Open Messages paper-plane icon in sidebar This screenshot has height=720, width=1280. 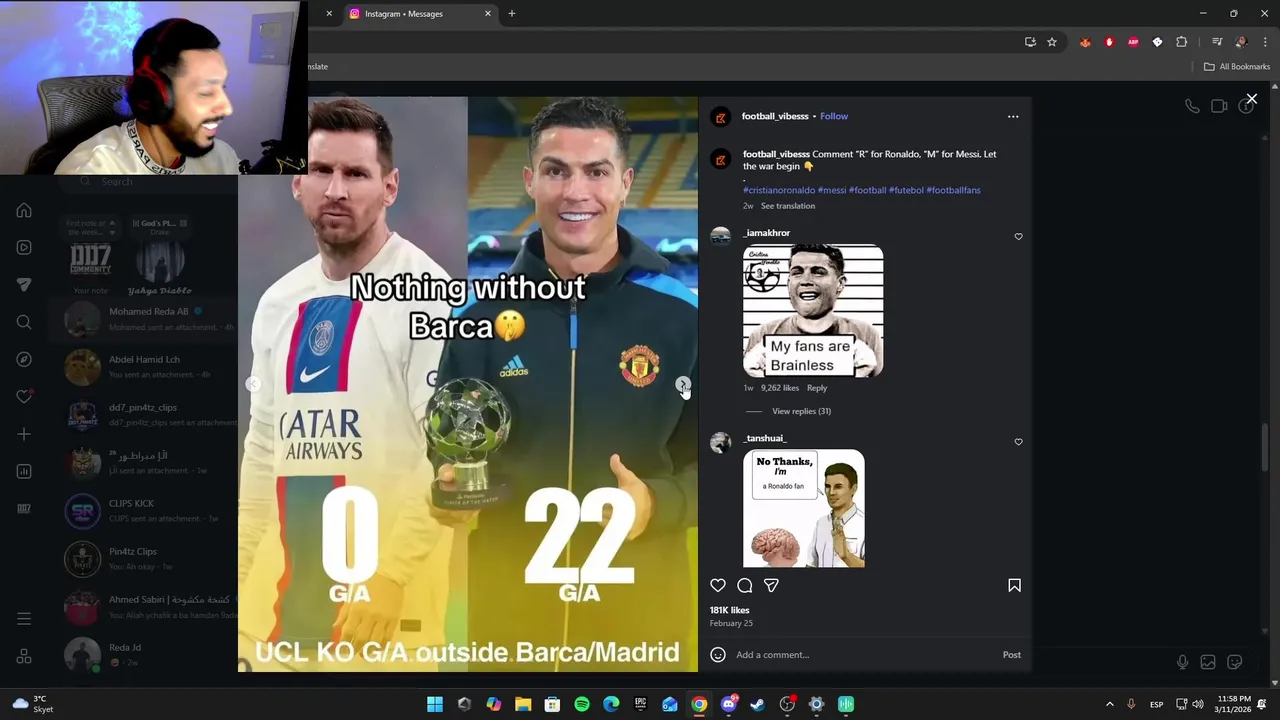pos(24,285)
